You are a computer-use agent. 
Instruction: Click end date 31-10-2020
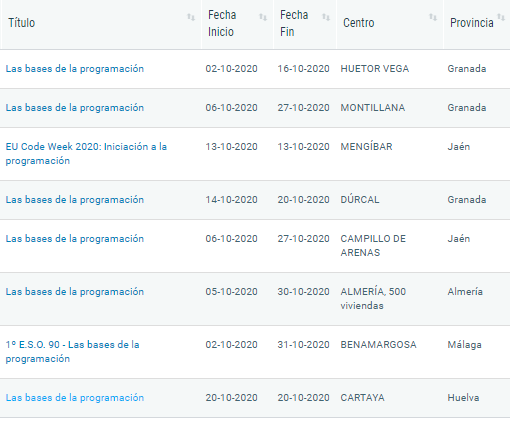coord(303,345)
